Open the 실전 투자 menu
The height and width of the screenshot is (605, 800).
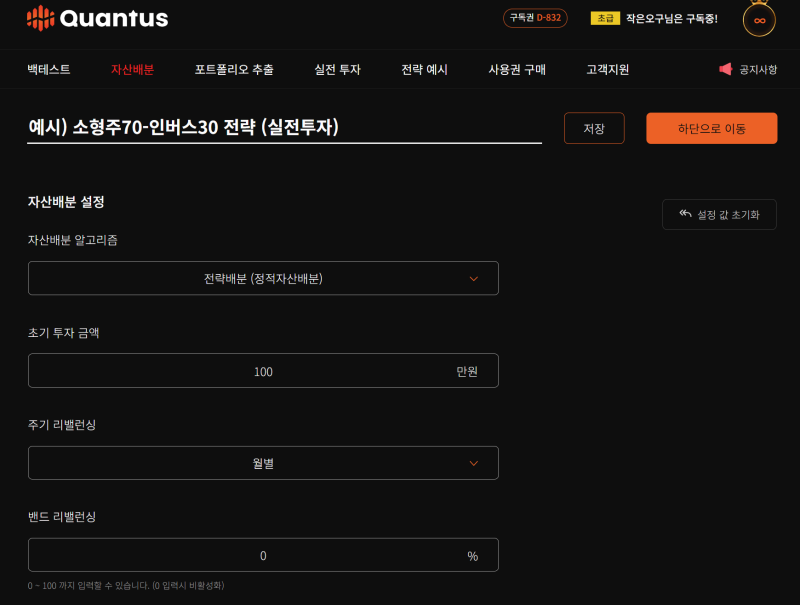click(x=337, y=69)
